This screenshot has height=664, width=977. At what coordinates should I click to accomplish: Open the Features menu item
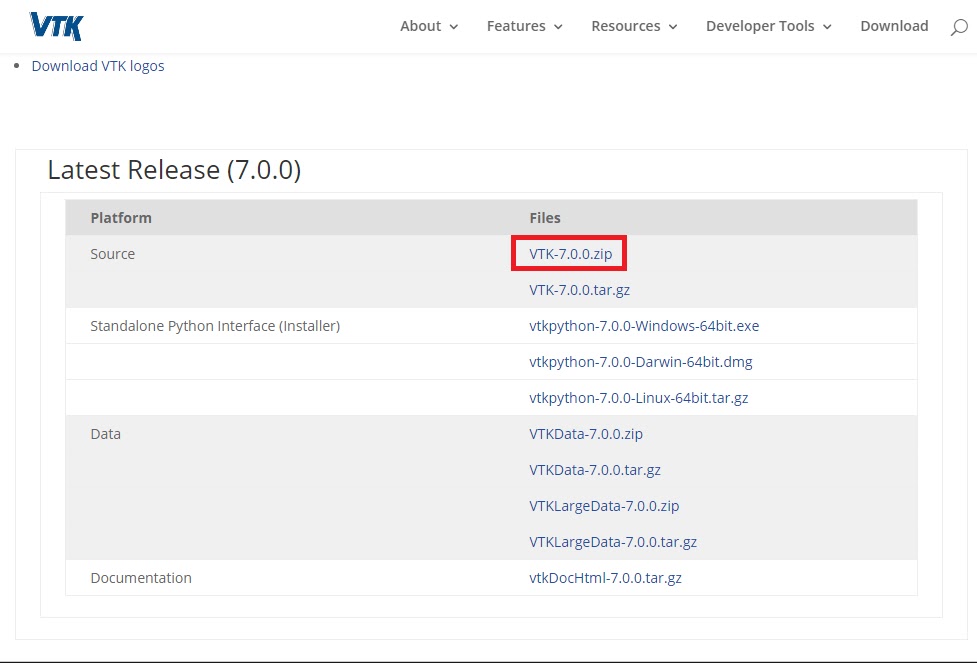pyautogui.click(x=516, y=26)
